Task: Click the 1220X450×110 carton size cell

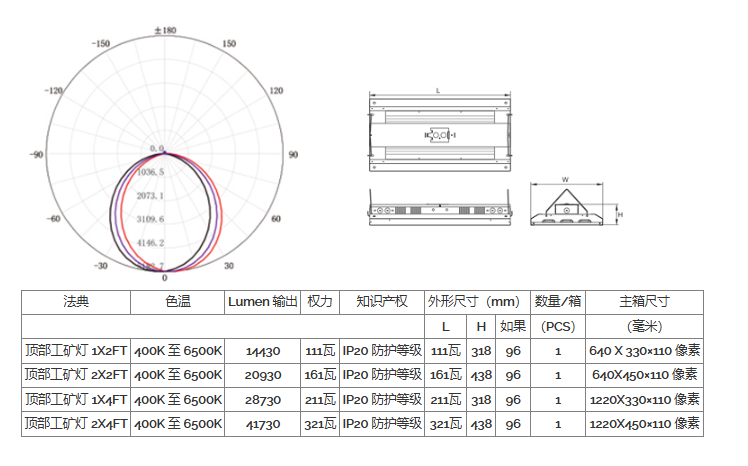Action: pyautogui.click(x=644, y=424)
